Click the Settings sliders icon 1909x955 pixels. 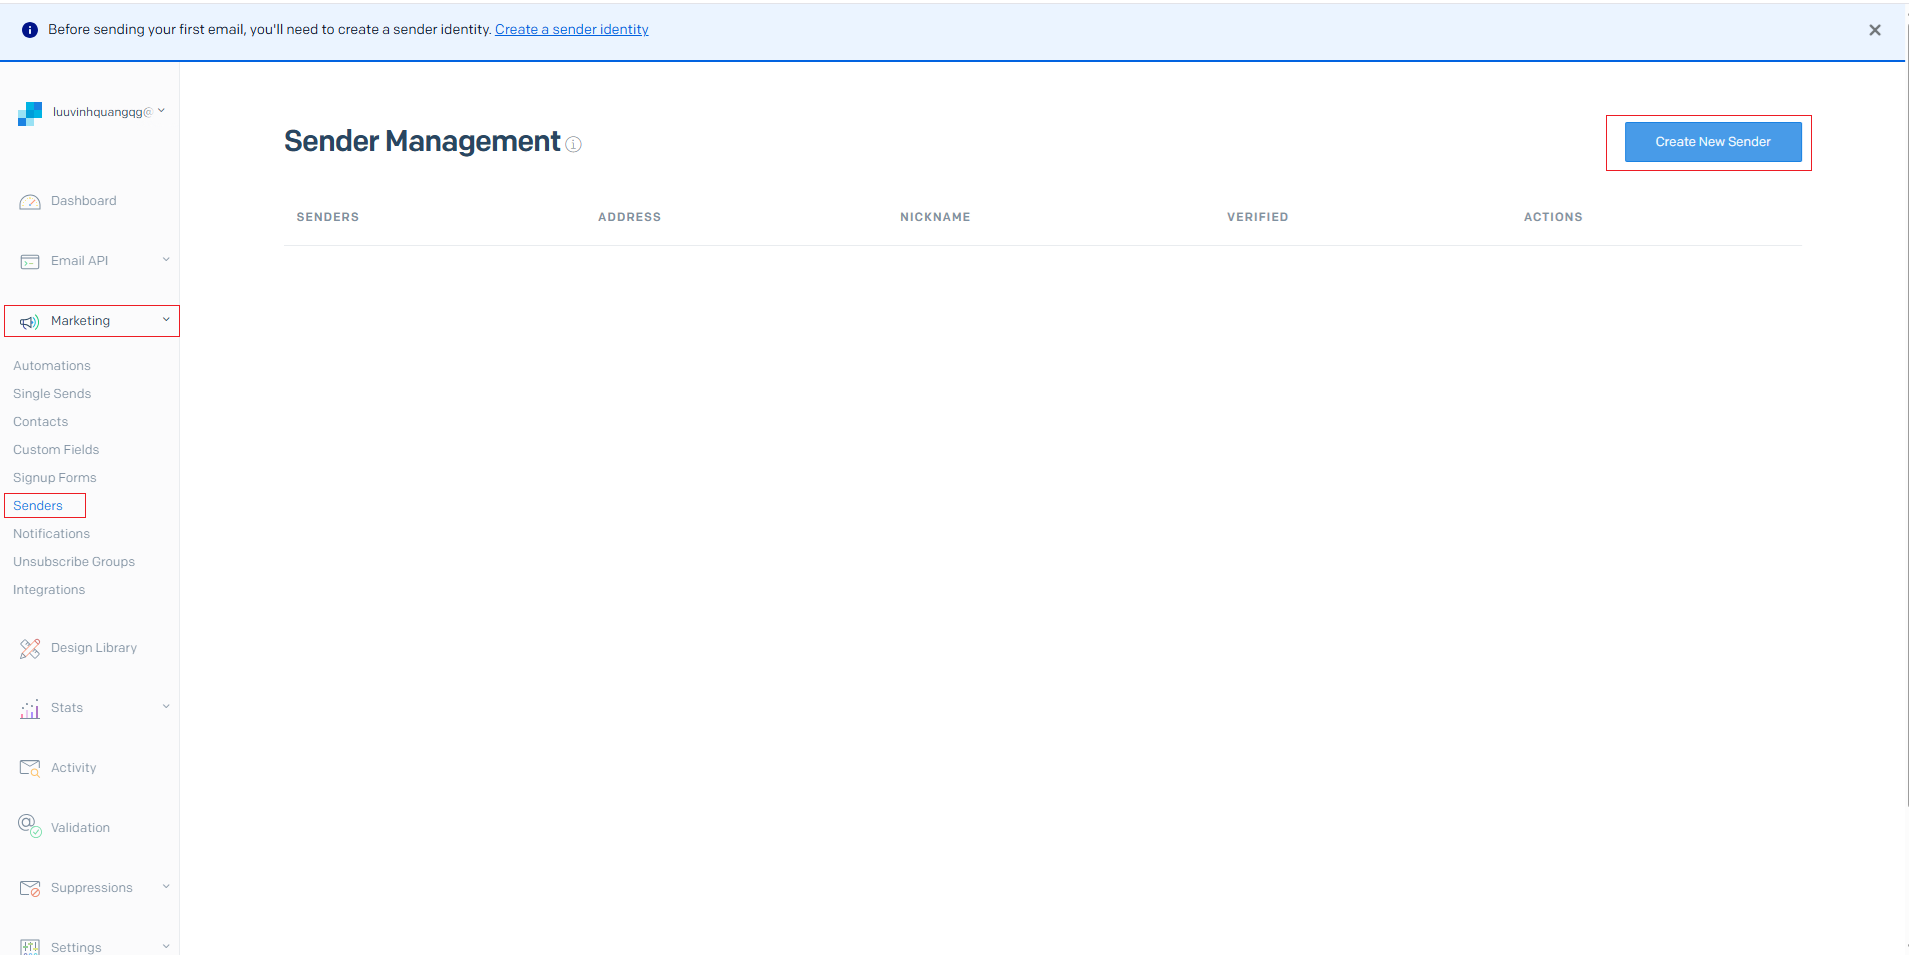30,947
